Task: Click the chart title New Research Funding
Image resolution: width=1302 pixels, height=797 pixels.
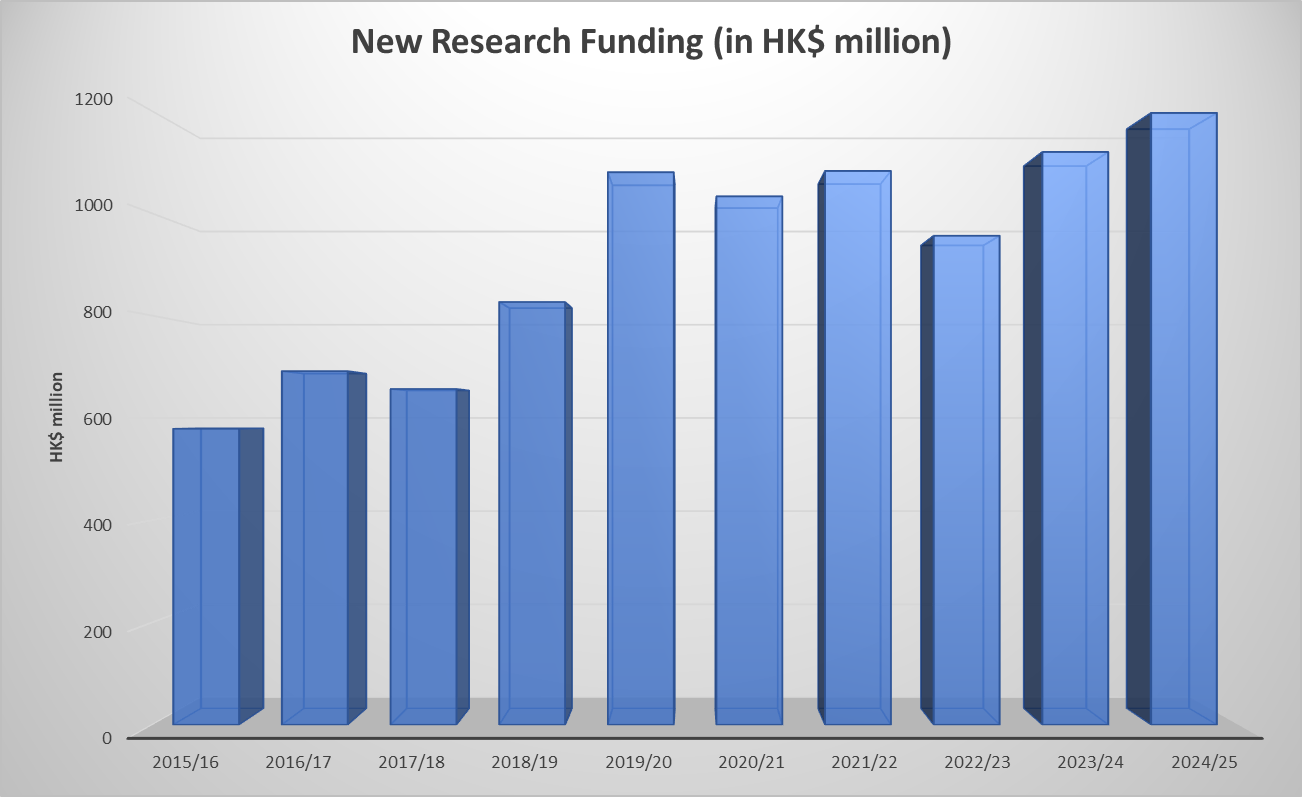Action: pos(650,42)
